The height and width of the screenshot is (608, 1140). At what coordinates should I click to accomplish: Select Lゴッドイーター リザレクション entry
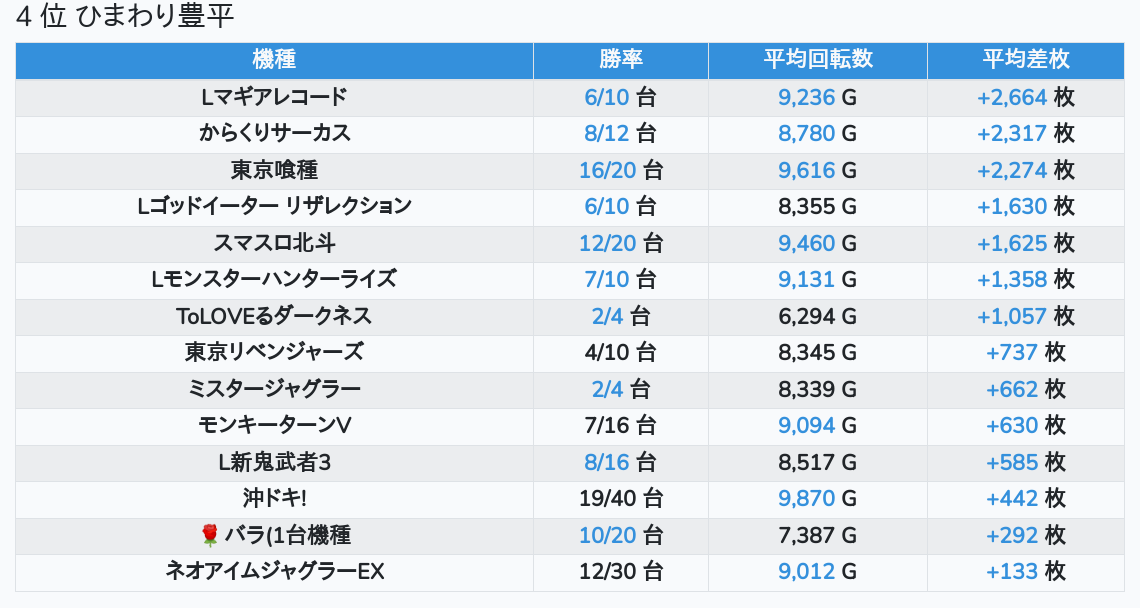point(274,207)
